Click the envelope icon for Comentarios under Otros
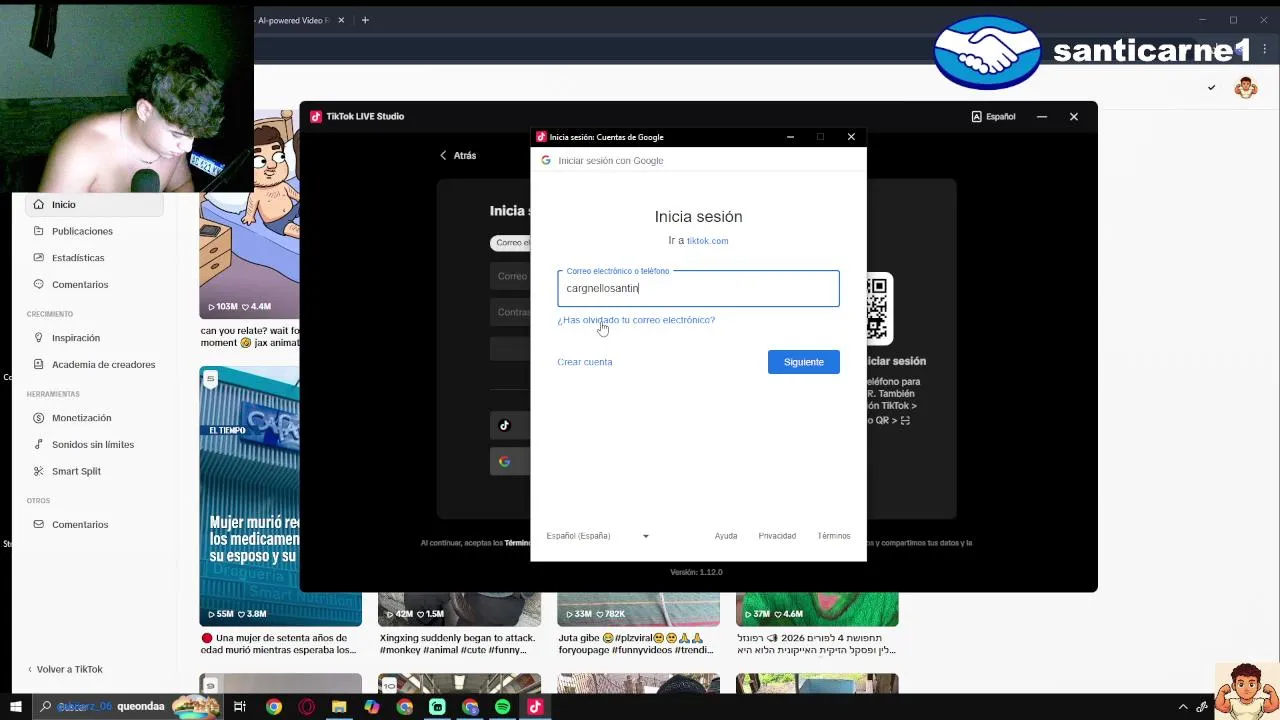The image size is (1280, 720). (38, 524)
